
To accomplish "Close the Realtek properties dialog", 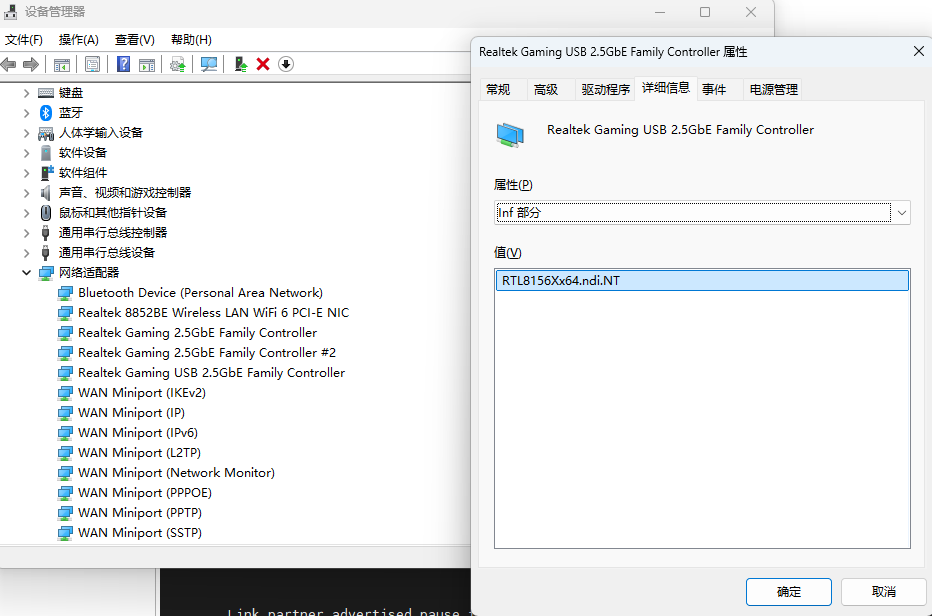I will coord(918,52).
